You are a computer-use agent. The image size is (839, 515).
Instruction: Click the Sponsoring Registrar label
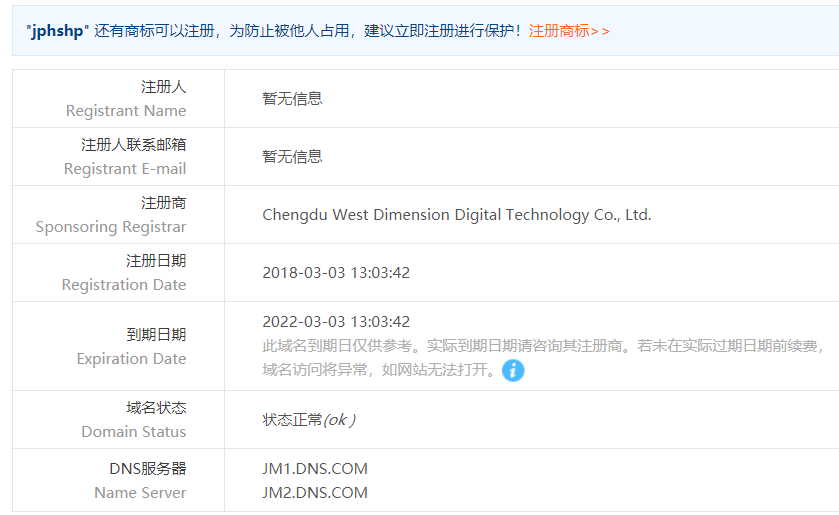tap(111, 227)
